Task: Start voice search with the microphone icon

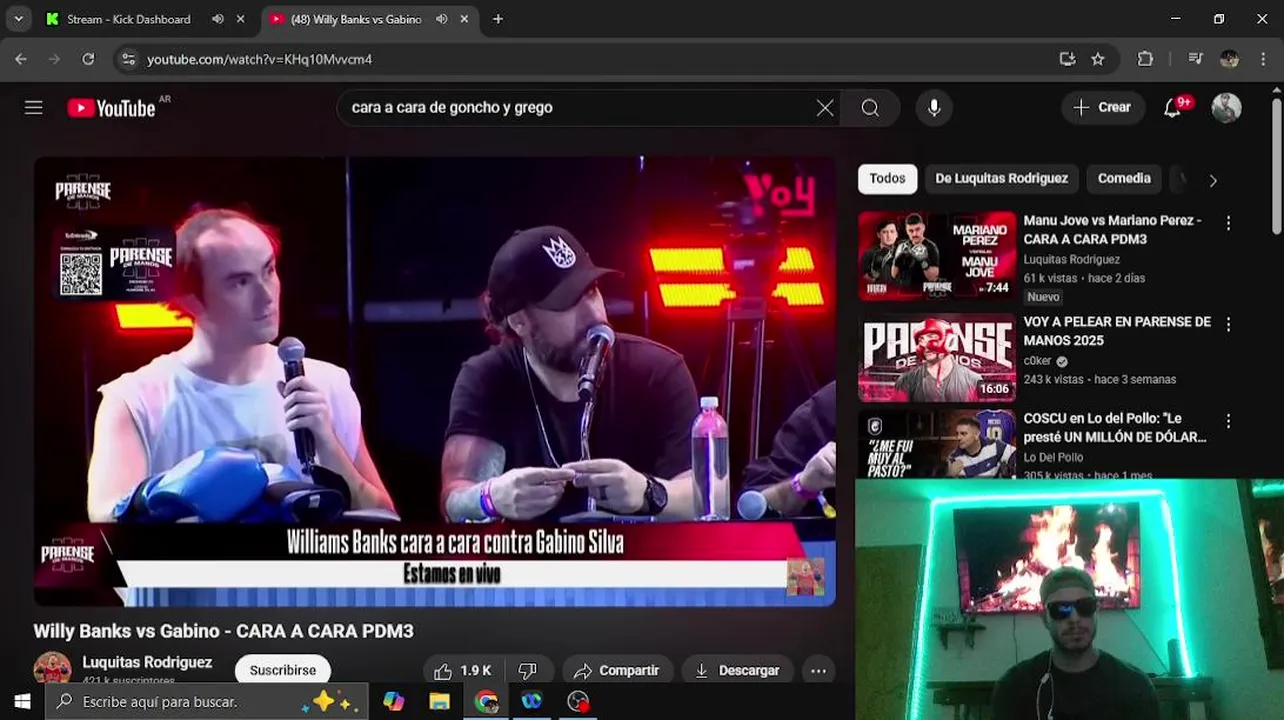Action: [x=934, y=108]
